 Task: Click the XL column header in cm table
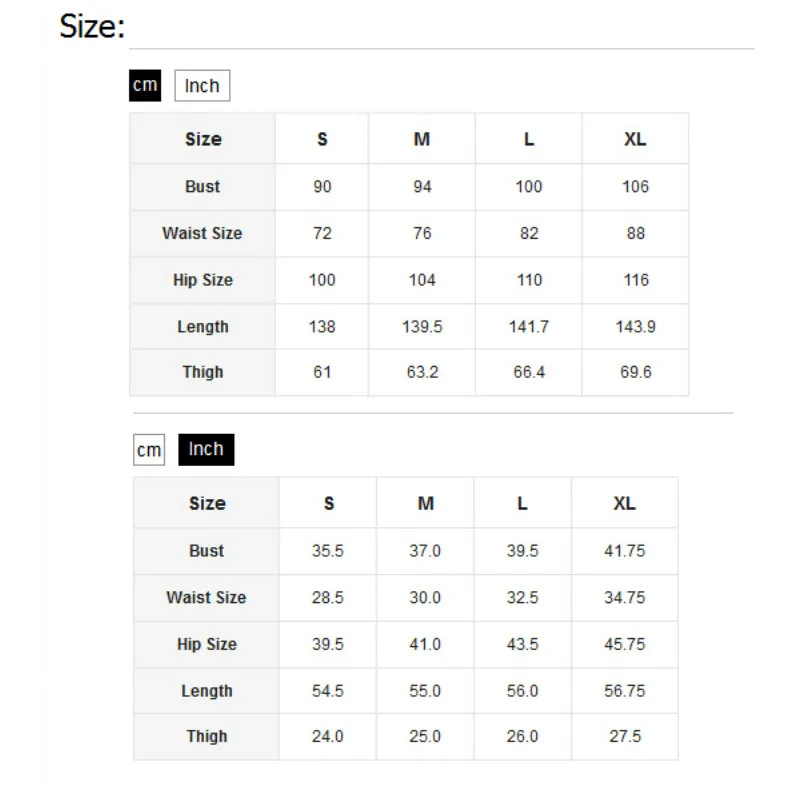[x=635, y=139]
